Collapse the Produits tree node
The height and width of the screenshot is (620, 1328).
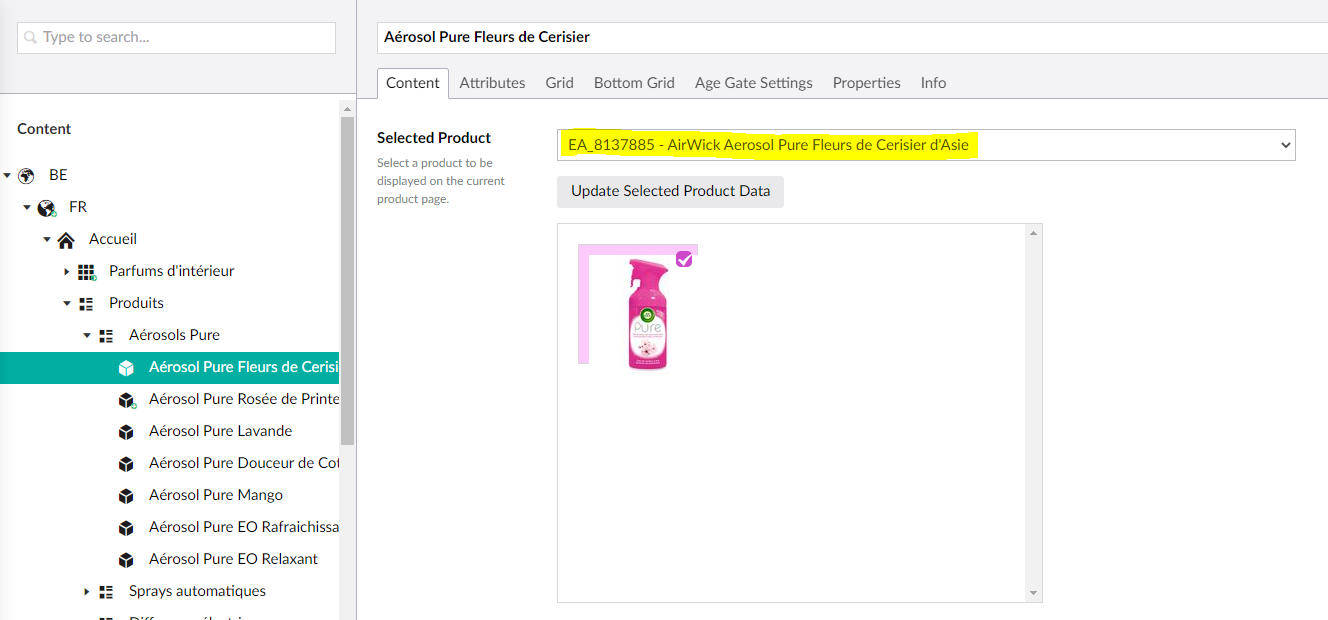(x=67, y=303)
